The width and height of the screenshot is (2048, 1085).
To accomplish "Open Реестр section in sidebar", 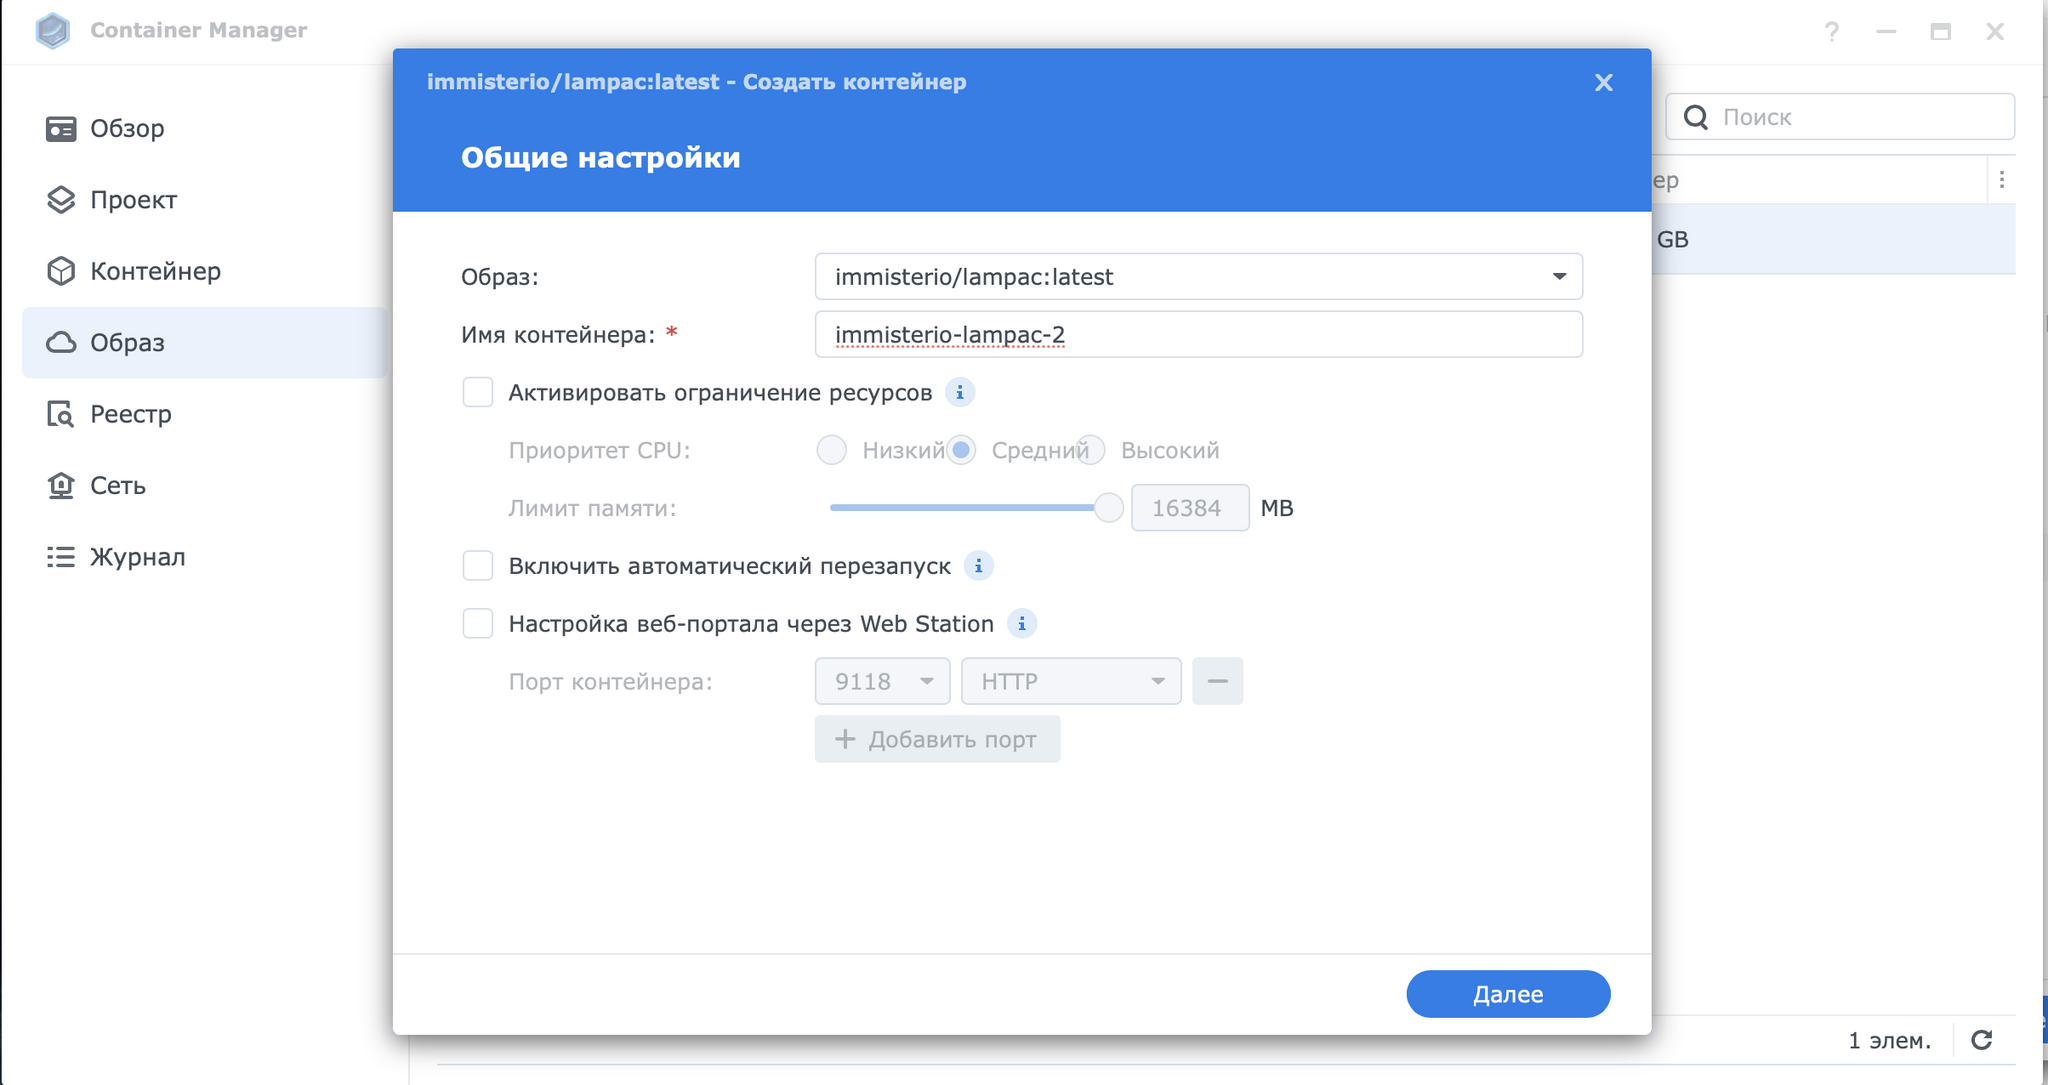I will click(130, 414).
